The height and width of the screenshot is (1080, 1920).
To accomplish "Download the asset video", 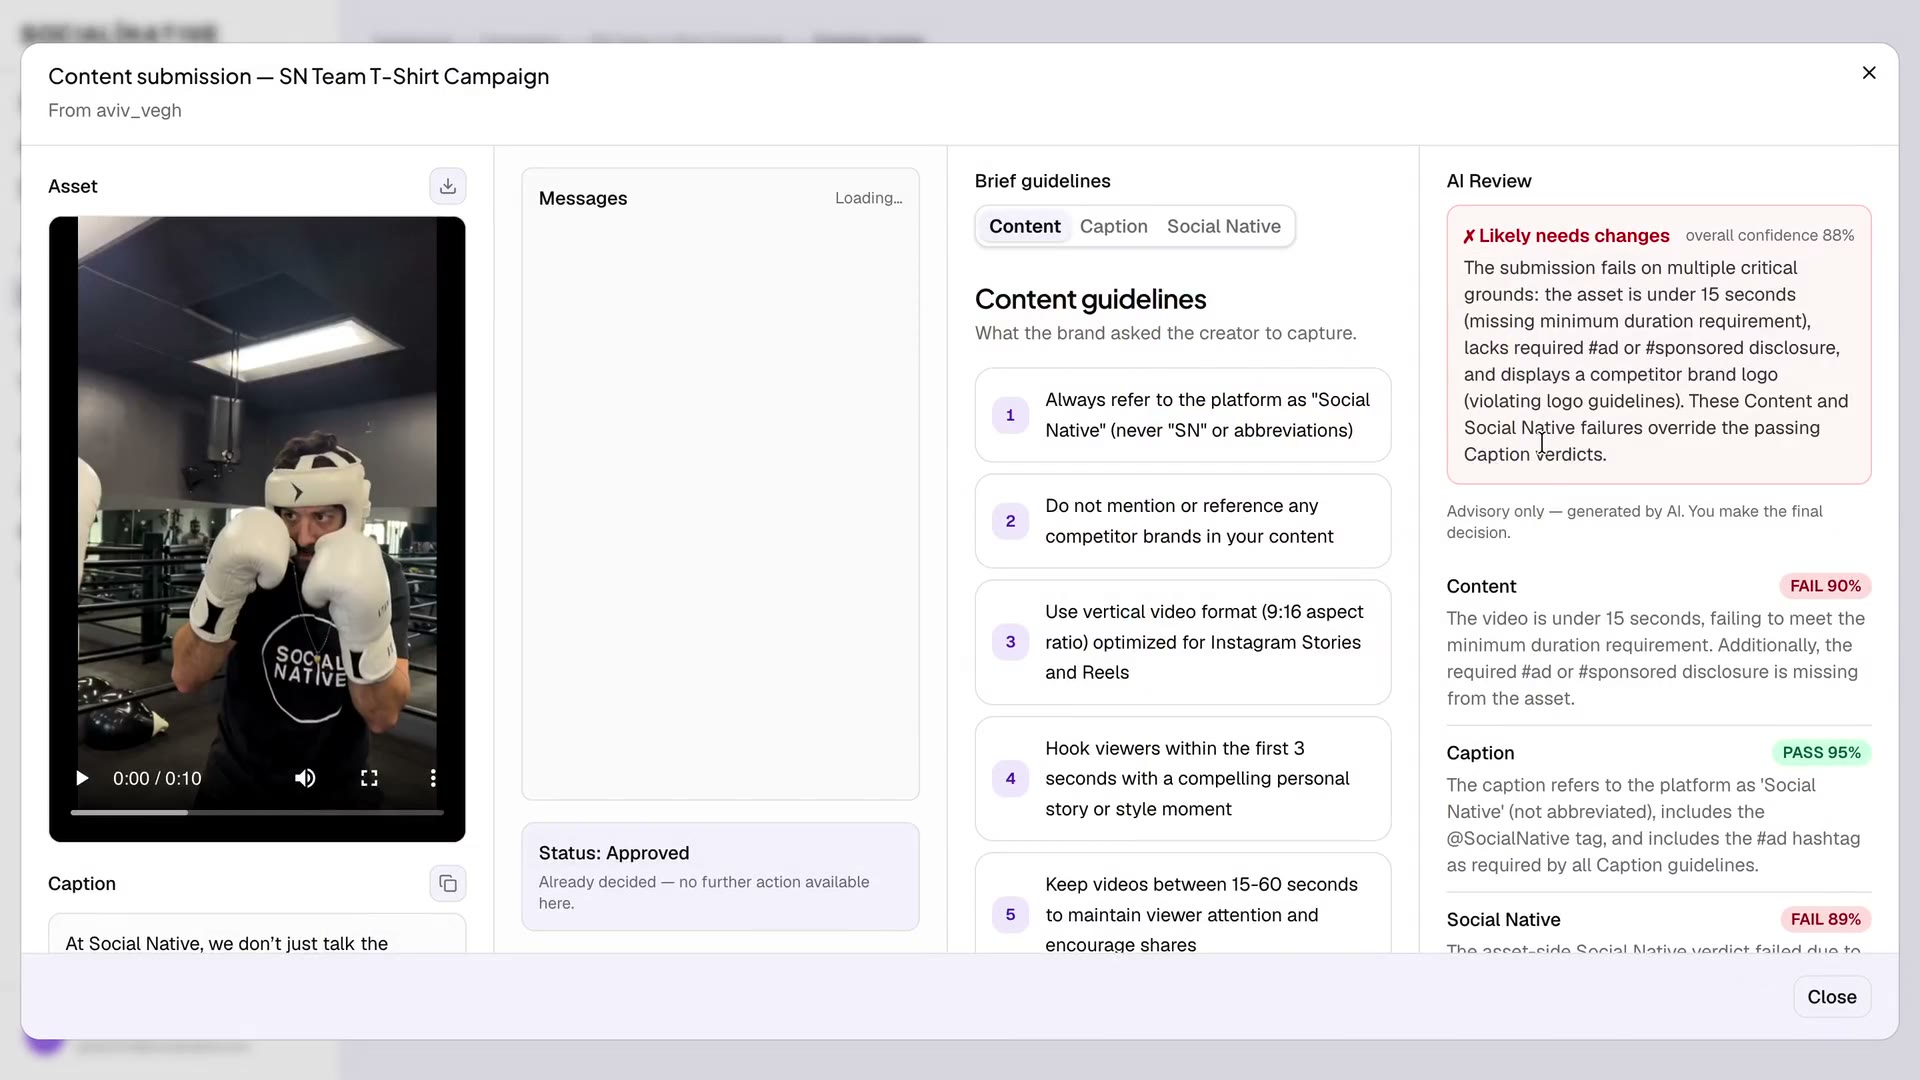I will coord(448,186).
